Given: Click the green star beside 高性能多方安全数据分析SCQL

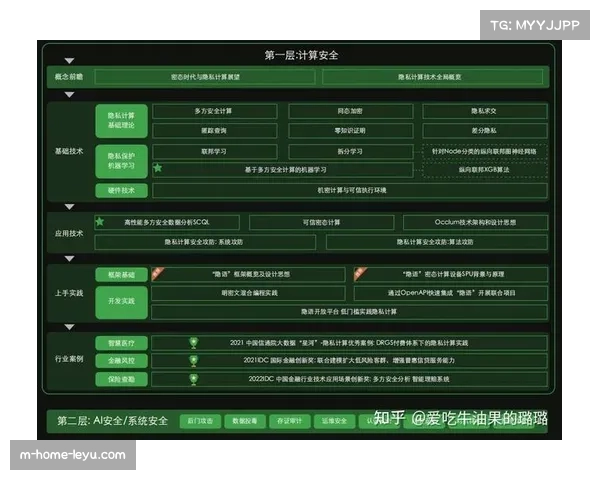Looking at the screenshot, I should pos(100,221).
